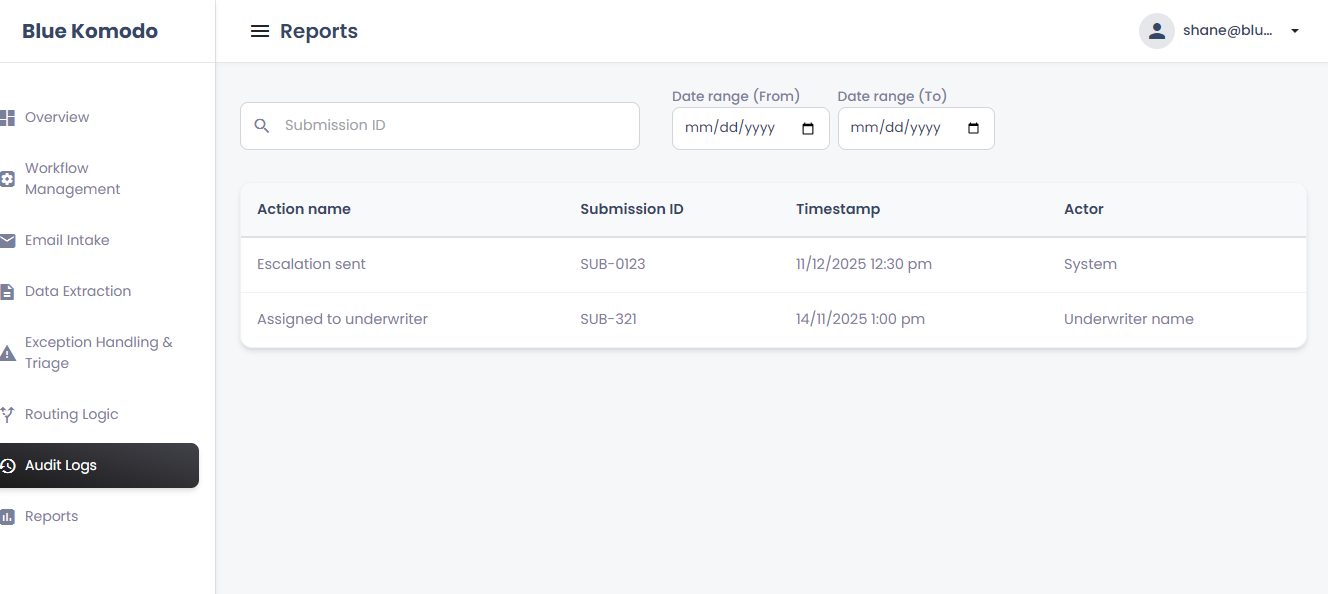Screen dimensions: 1328x594
Task: Click the hamburger menu icon
Action: click(x=260, y=31)
